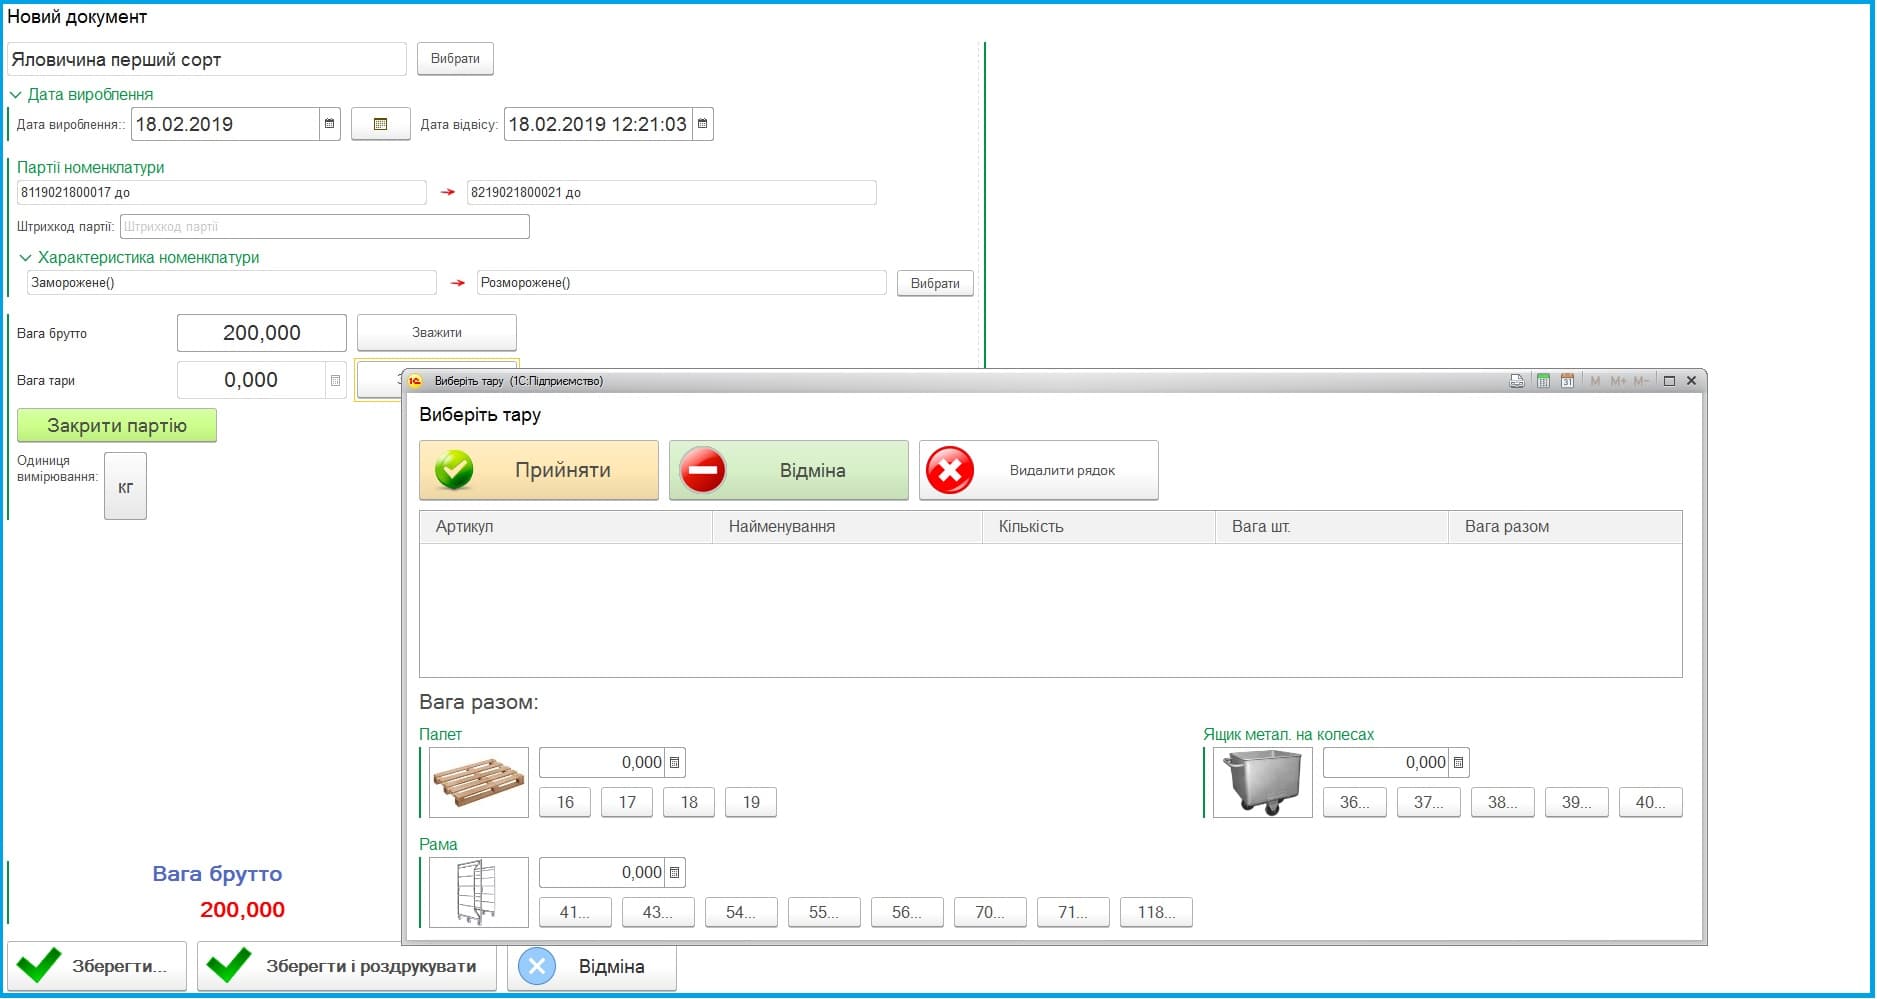Viewport: 1877px width, 999px height.
Task: Click the red arrow between party fields
Action: click(x=448, y=192)
